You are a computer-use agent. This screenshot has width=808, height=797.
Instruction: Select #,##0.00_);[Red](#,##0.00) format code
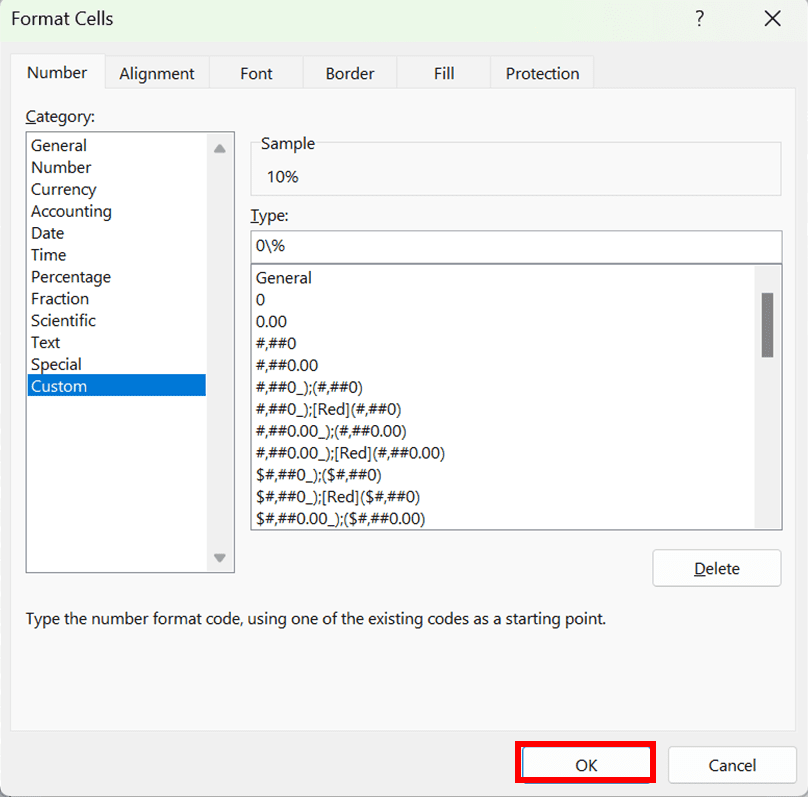(x=504, y=453)
